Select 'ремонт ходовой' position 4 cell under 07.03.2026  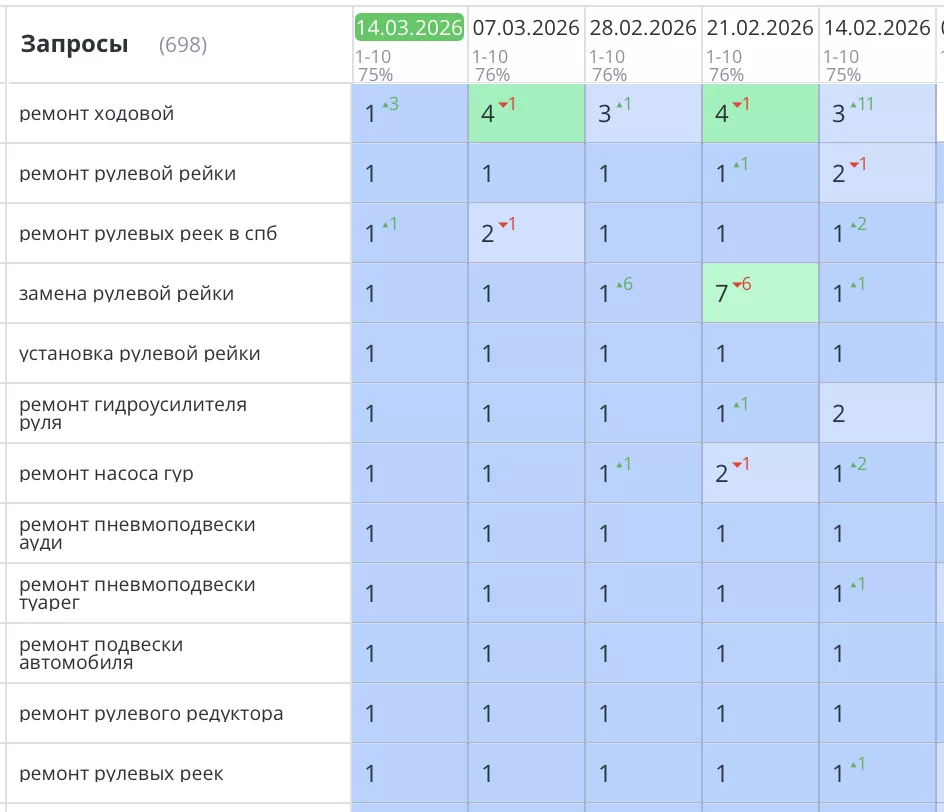pyautogui.click(x=526, y=114)
